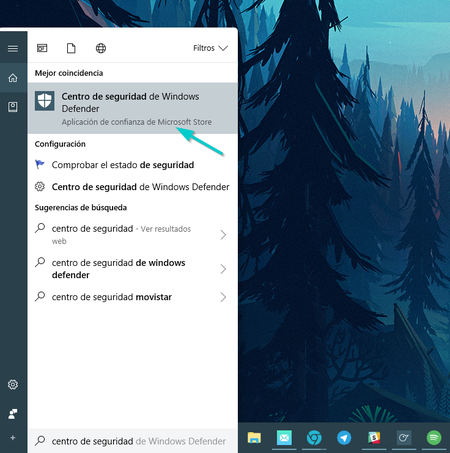The image size is (450, 453).
Task: Open the Filtros dropdown
Action: point(211,48)
